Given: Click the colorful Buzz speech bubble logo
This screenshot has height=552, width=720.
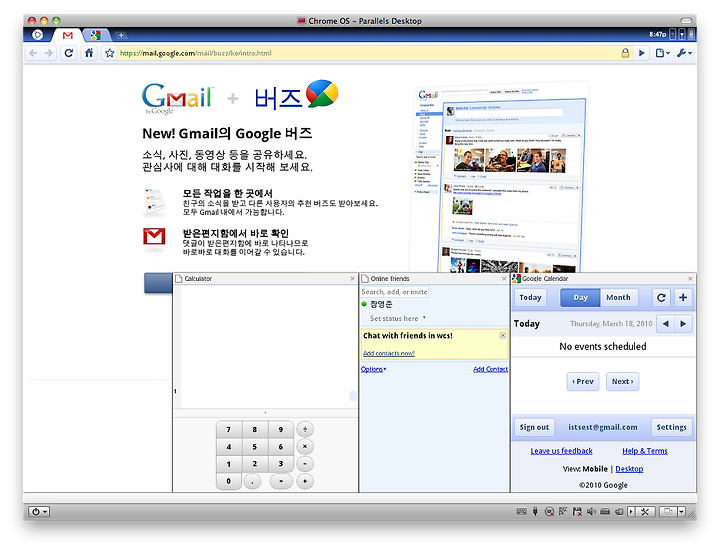Looking at the screenshot, I should tap(322, 93).
